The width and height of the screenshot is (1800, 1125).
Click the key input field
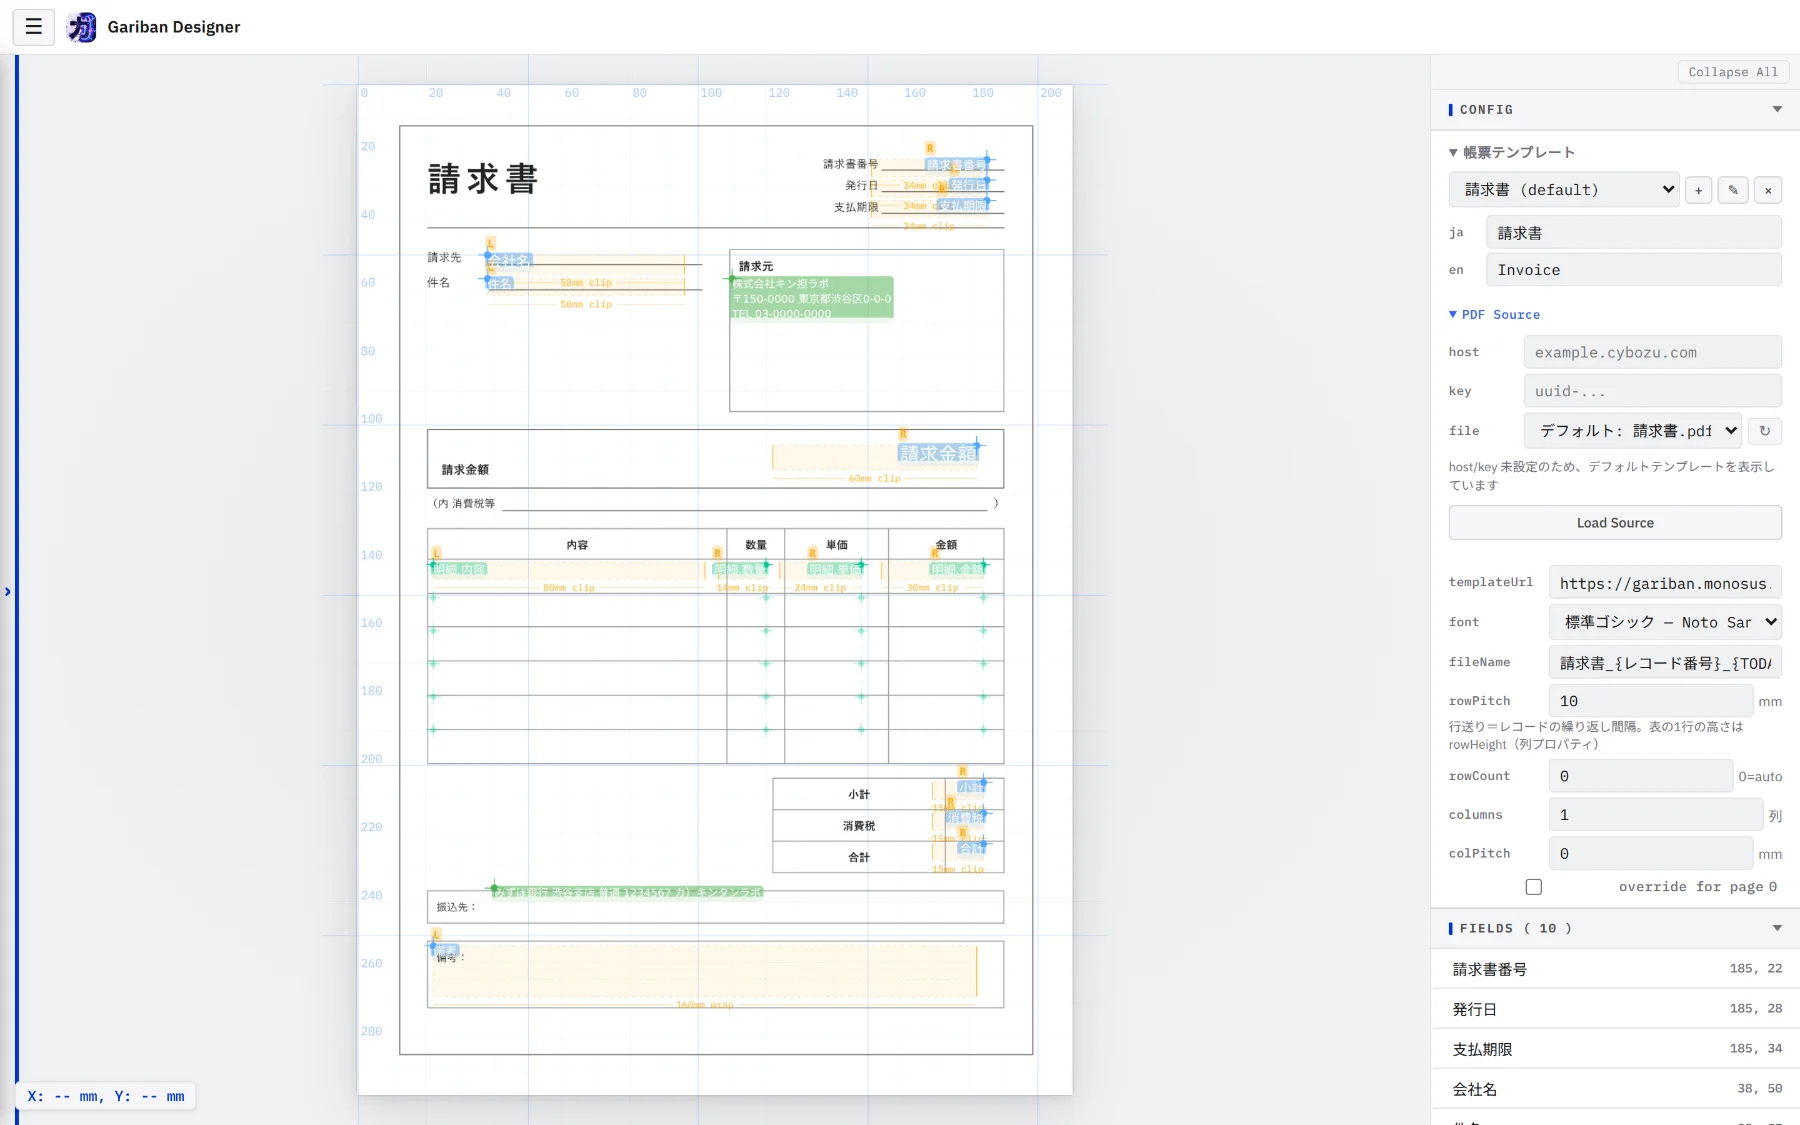pyautogui.click(x=1653, y=391)
